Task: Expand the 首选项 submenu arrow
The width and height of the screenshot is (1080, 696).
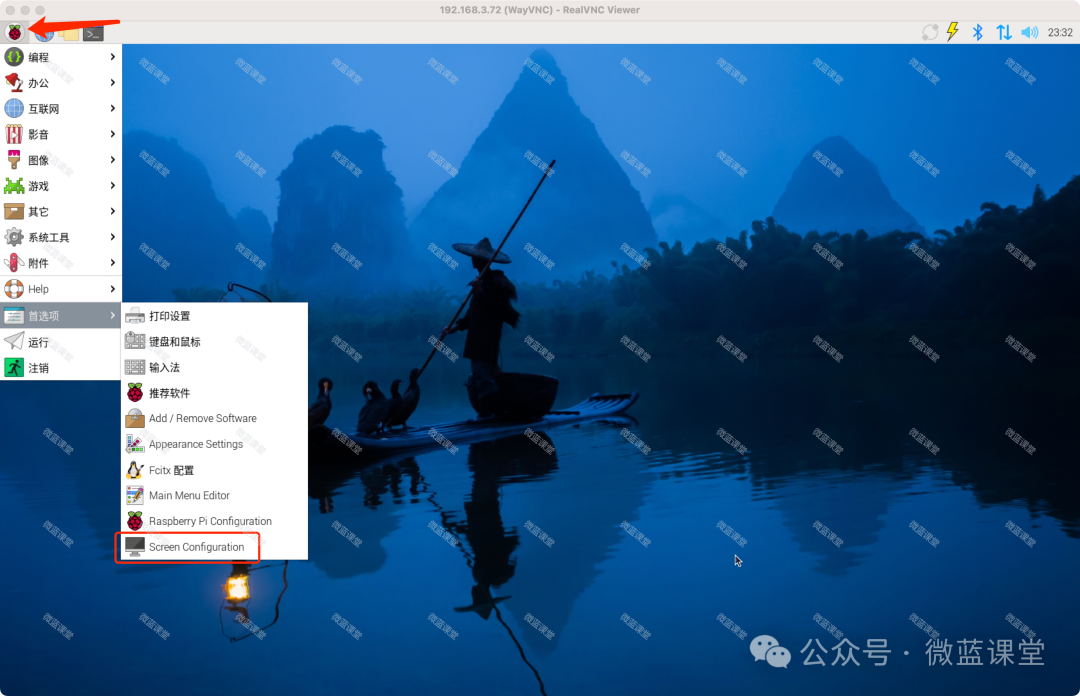Action: pos(112,316)
